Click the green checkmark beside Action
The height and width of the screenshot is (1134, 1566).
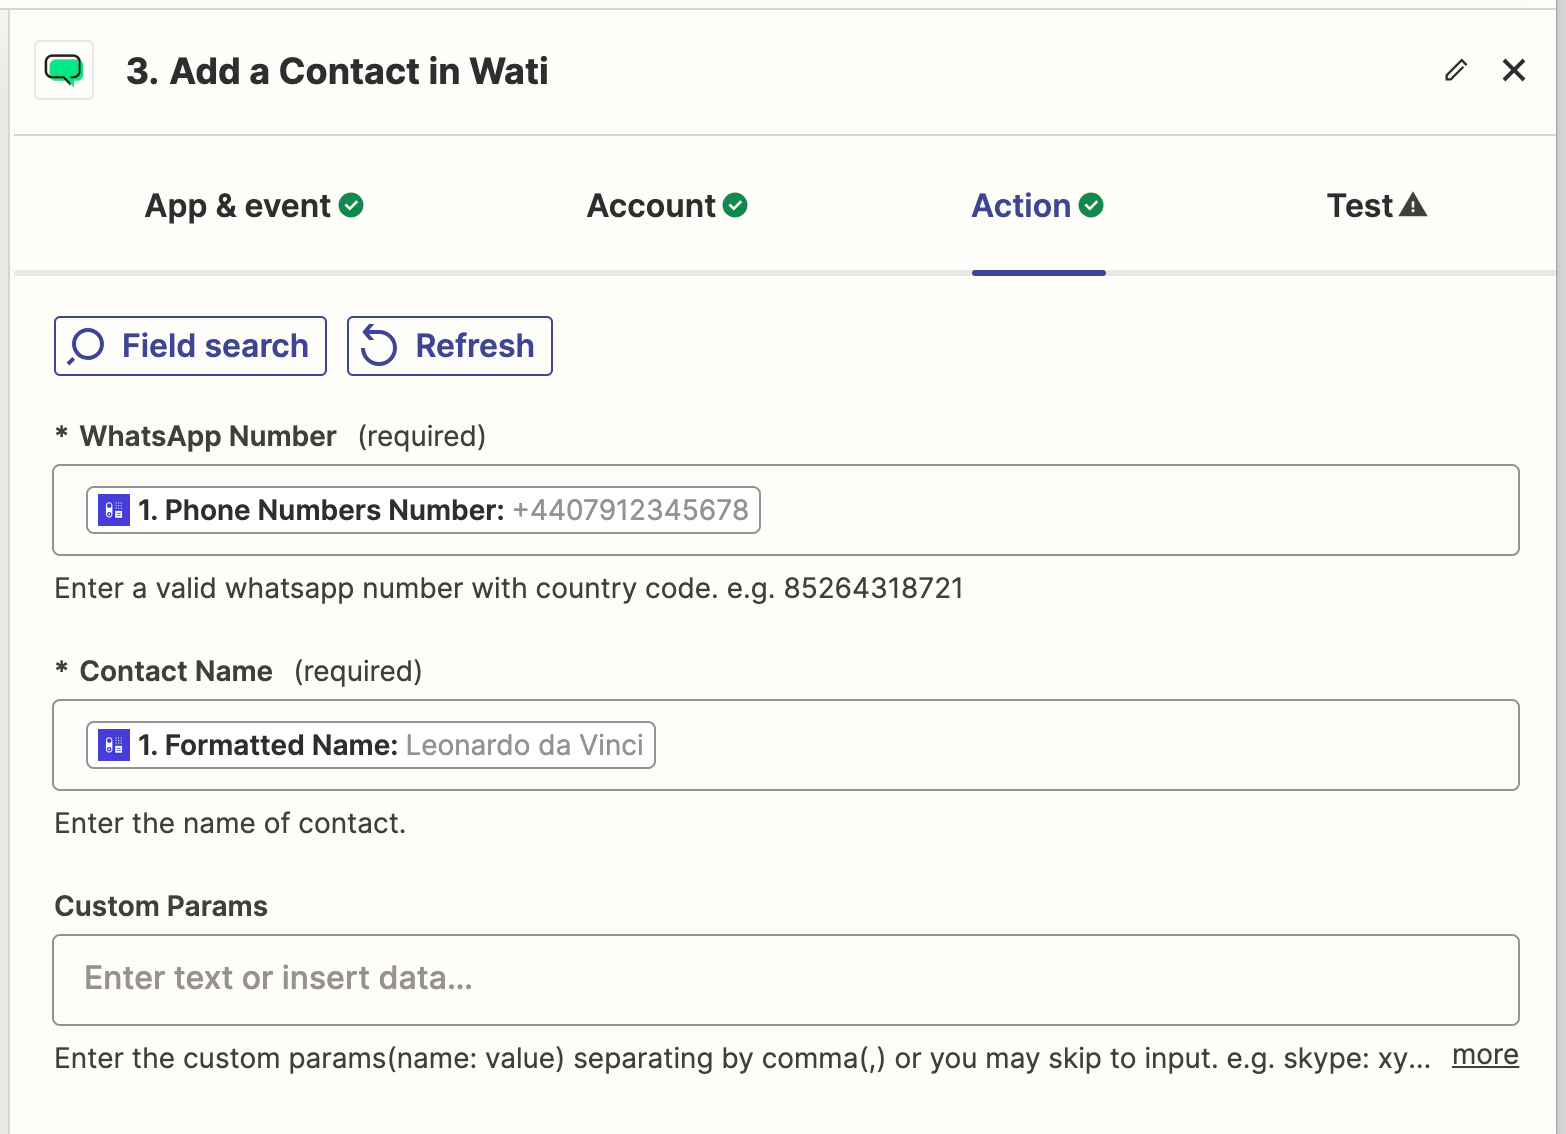[1091, 205]
